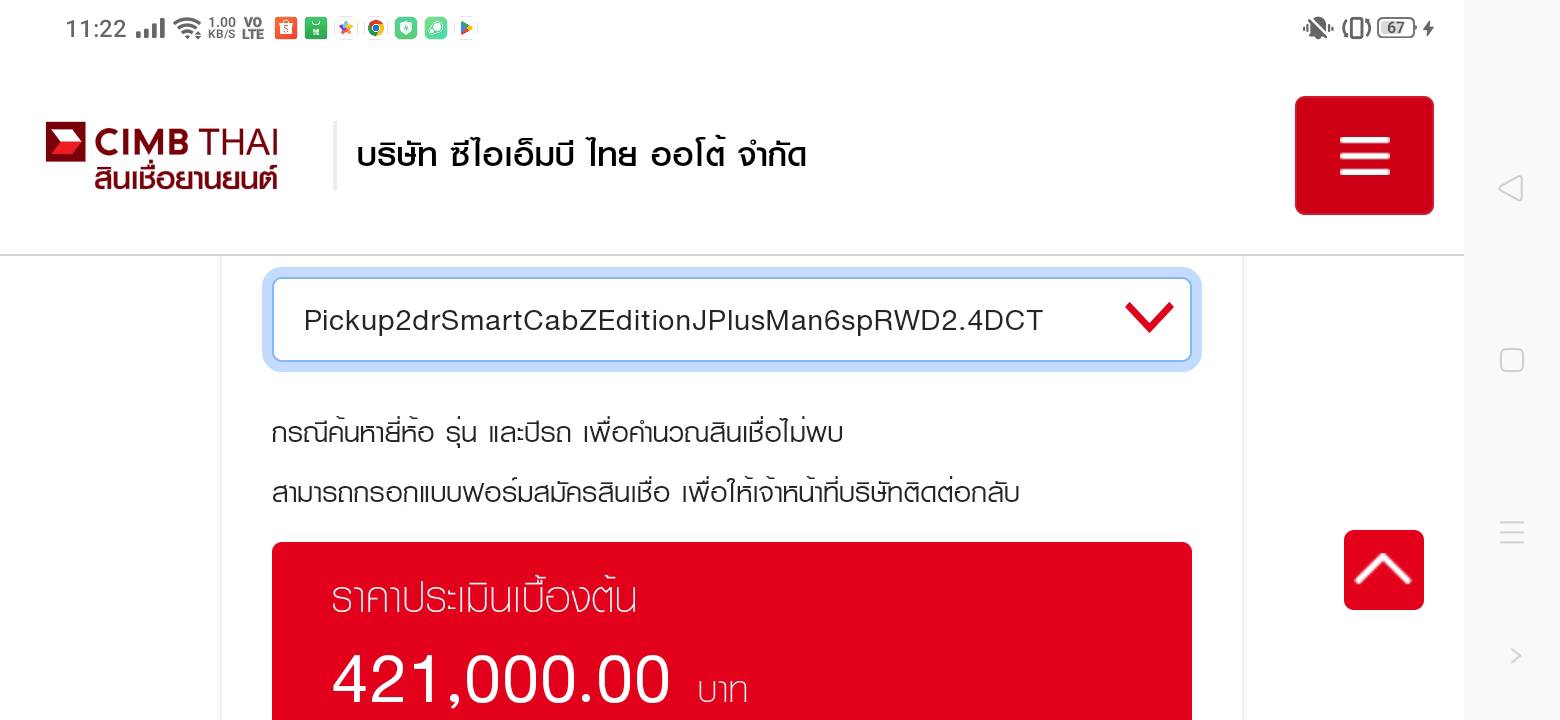Tap the Wi-Fi signal status icon
This screenshot has height=720, width=1560.
187,29
